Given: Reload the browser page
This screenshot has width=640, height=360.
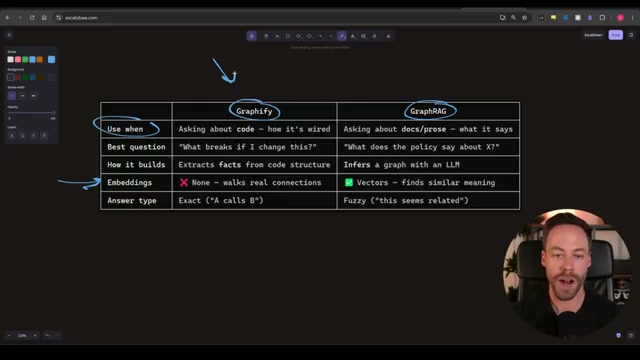Looking at the screenshot, I should point(32,18).
